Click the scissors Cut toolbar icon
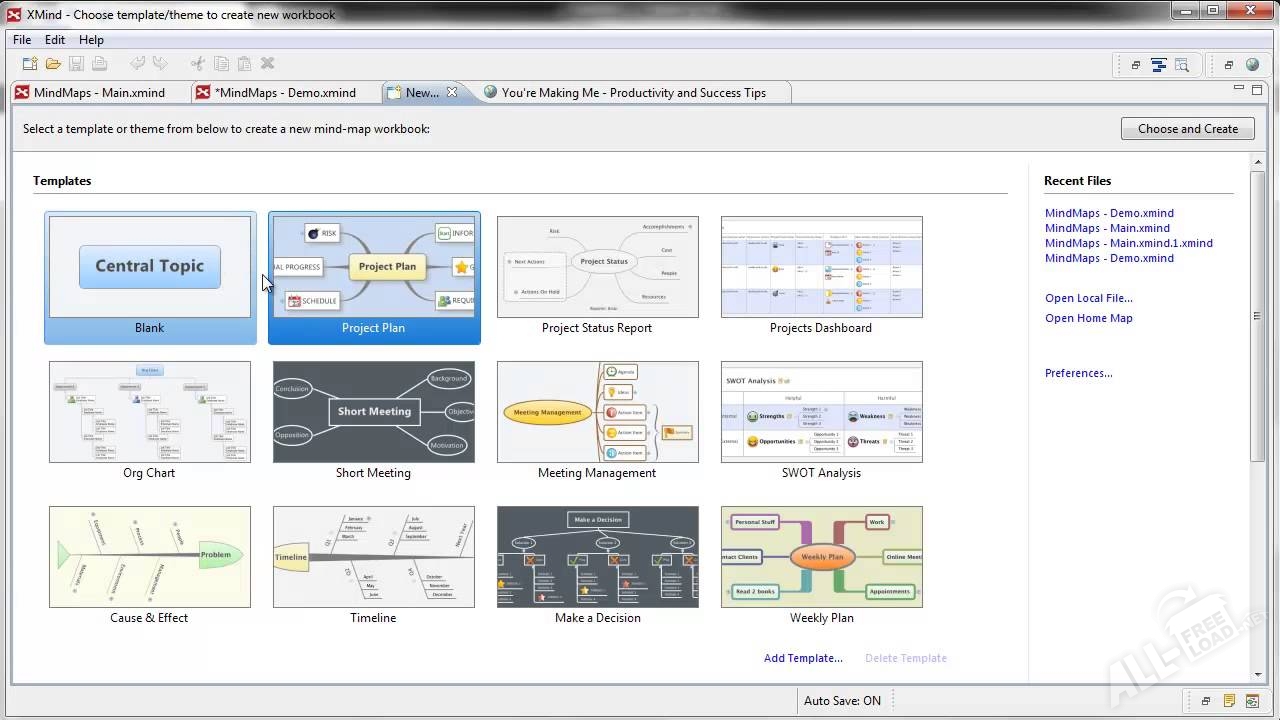 pyautogui.click(x=197, y=64)
